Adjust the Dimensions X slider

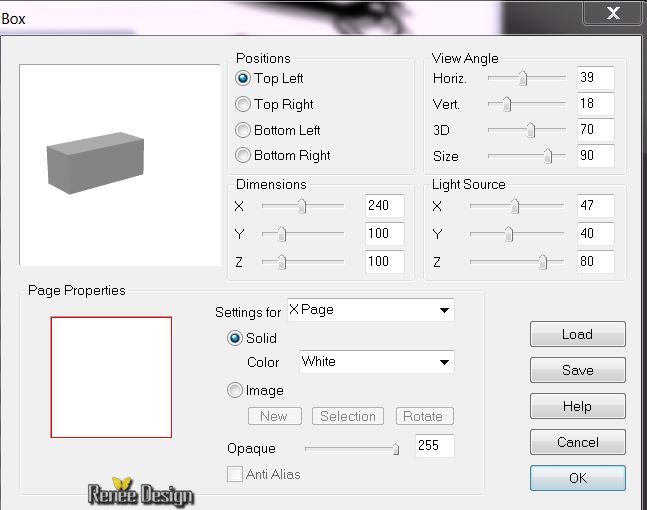(303, 205)
